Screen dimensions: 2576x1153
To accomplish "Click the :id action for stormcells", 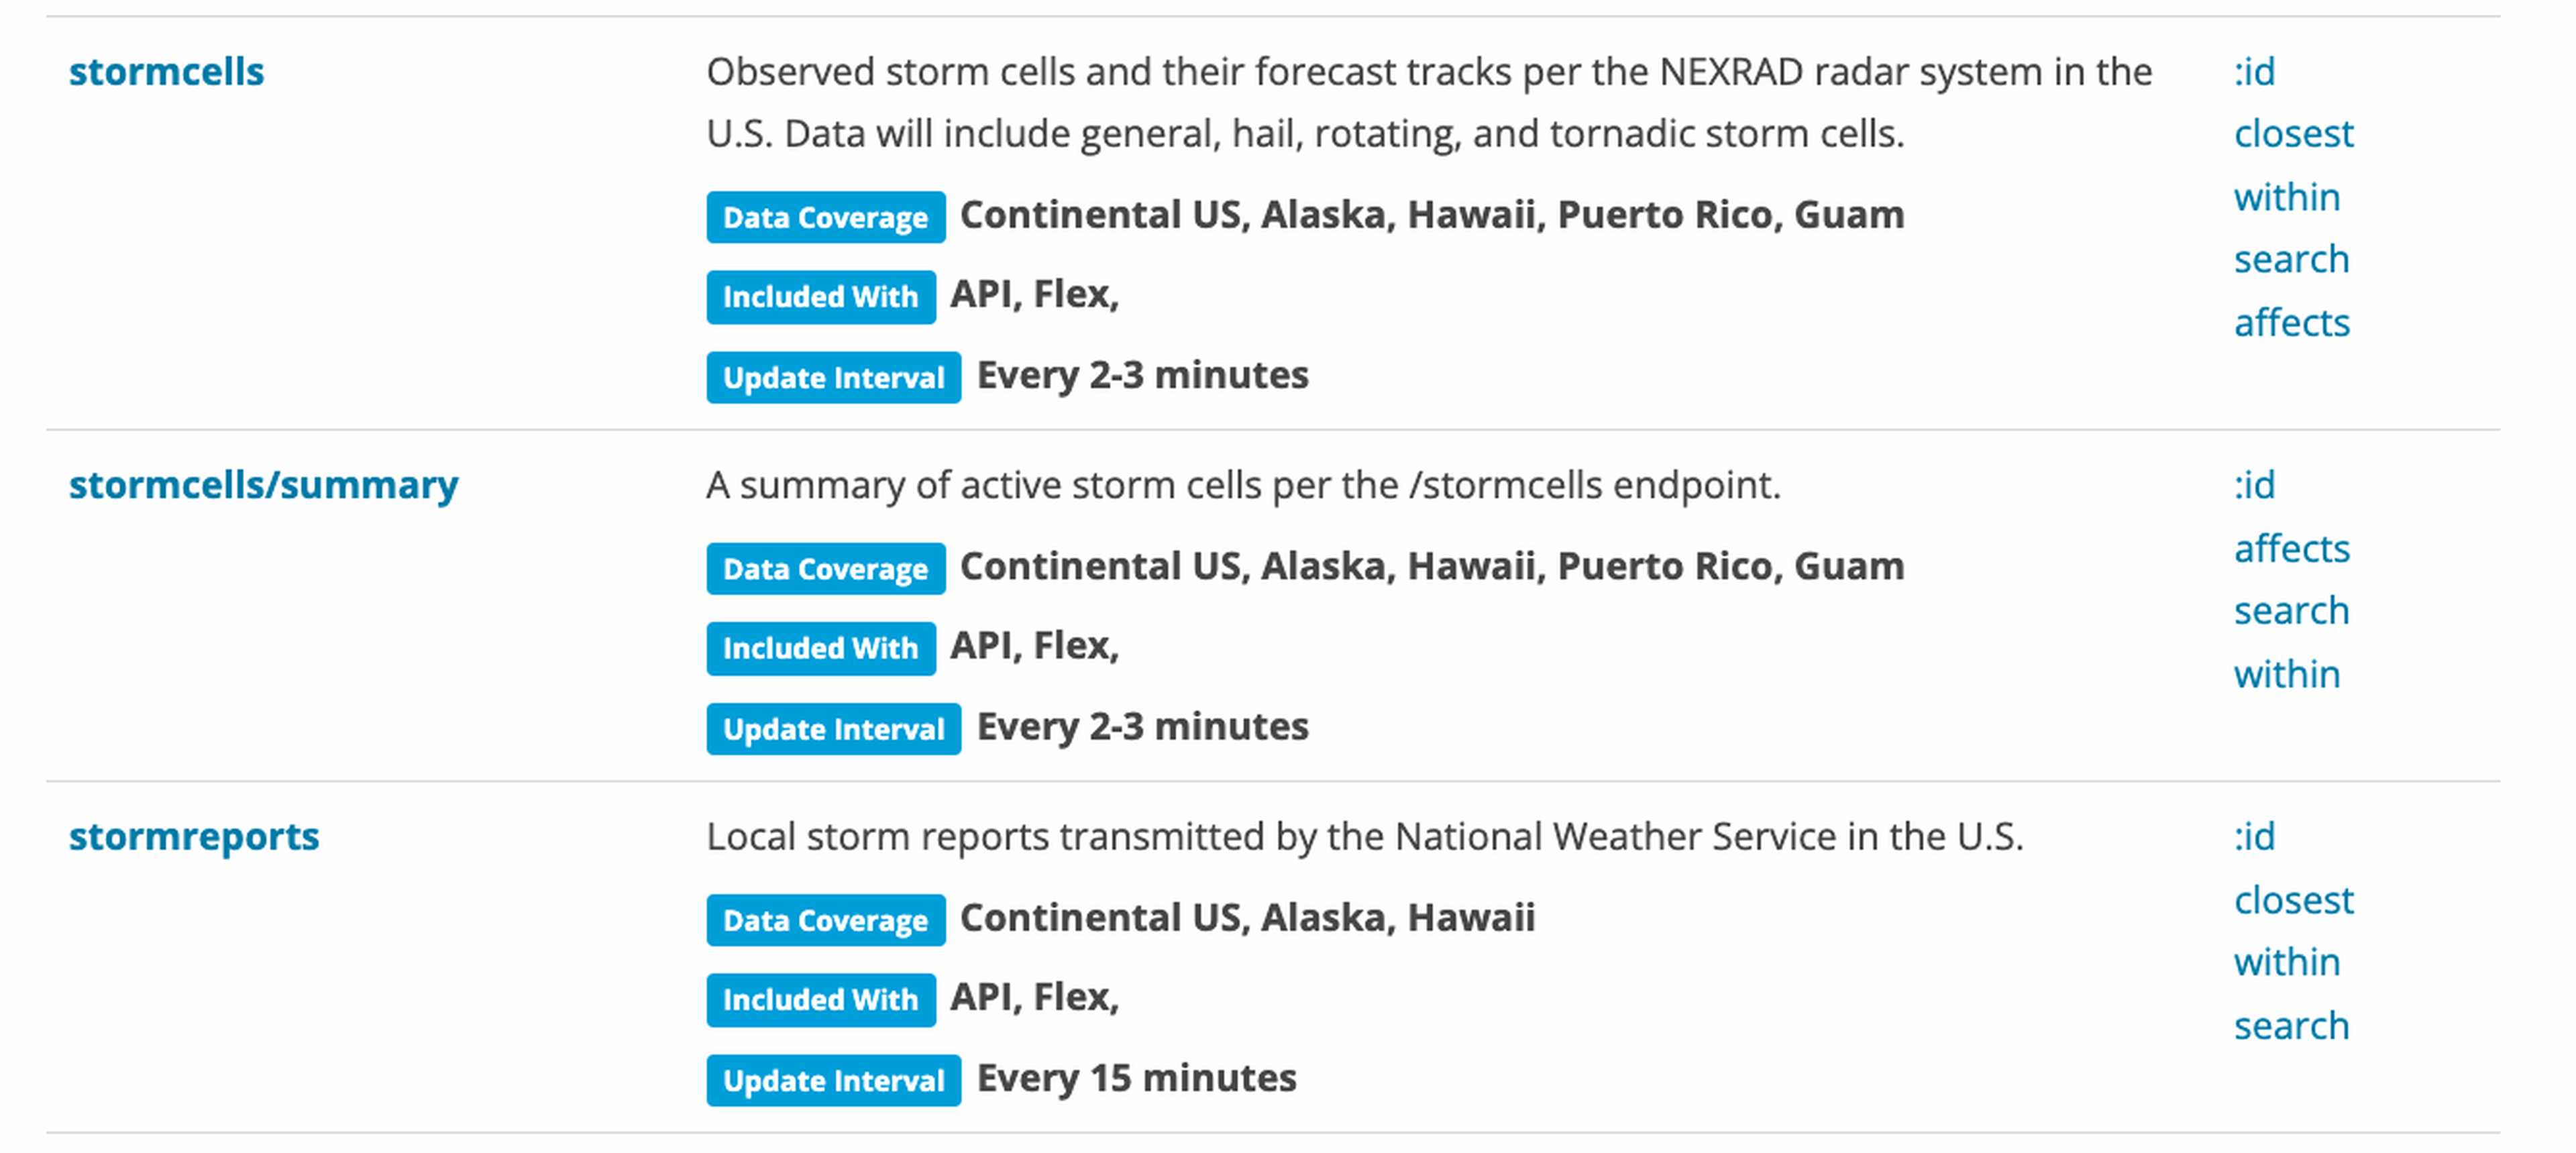I will click(x=2254, y=72).
